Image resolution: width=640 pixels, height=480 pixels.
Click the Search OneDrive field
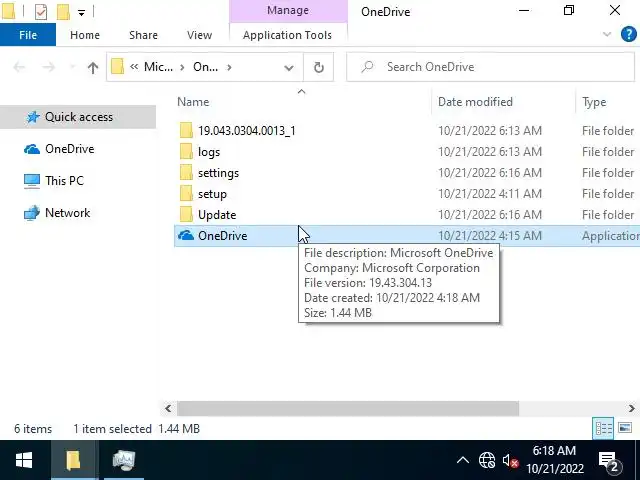[490, 67]
